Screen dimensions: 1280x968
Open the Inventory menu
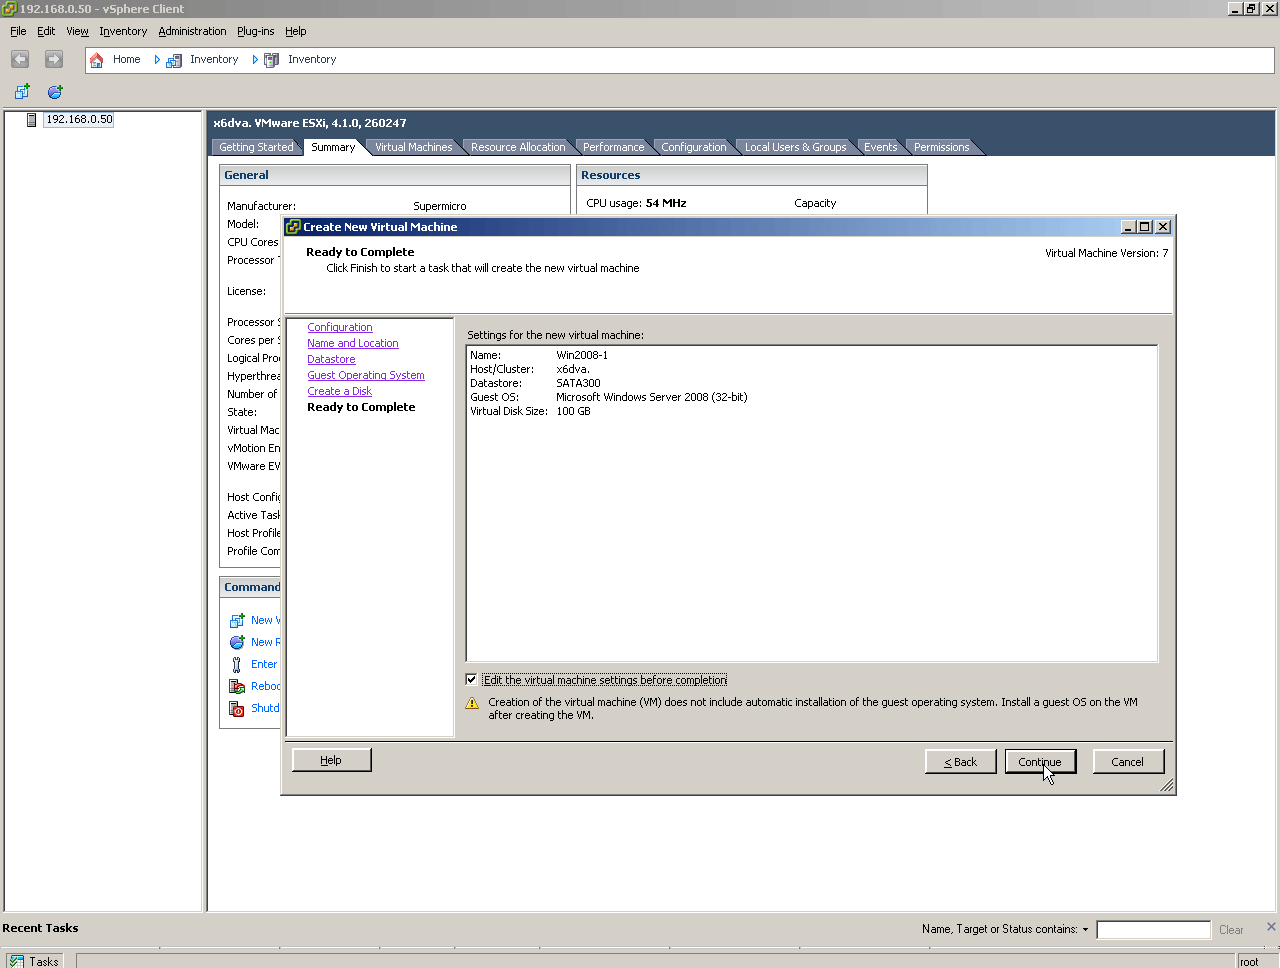[123, 31]
